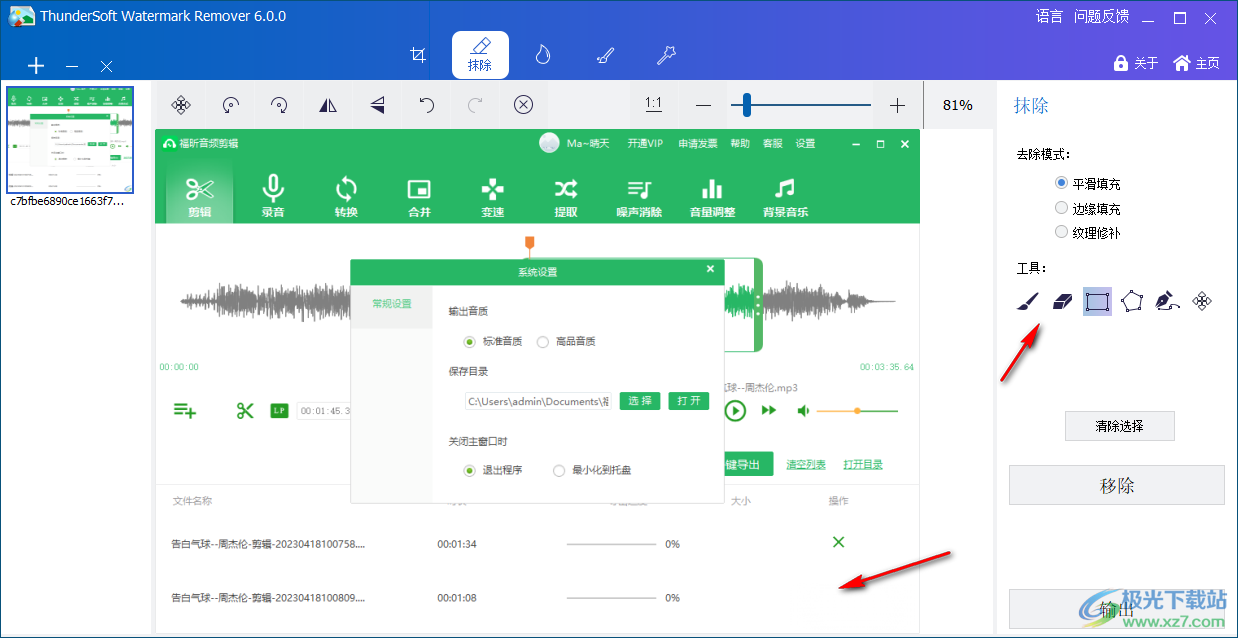This screenshot has height=638, width=1238.
Task: Rotate image counter-clockwise
Action: [231, 105]
